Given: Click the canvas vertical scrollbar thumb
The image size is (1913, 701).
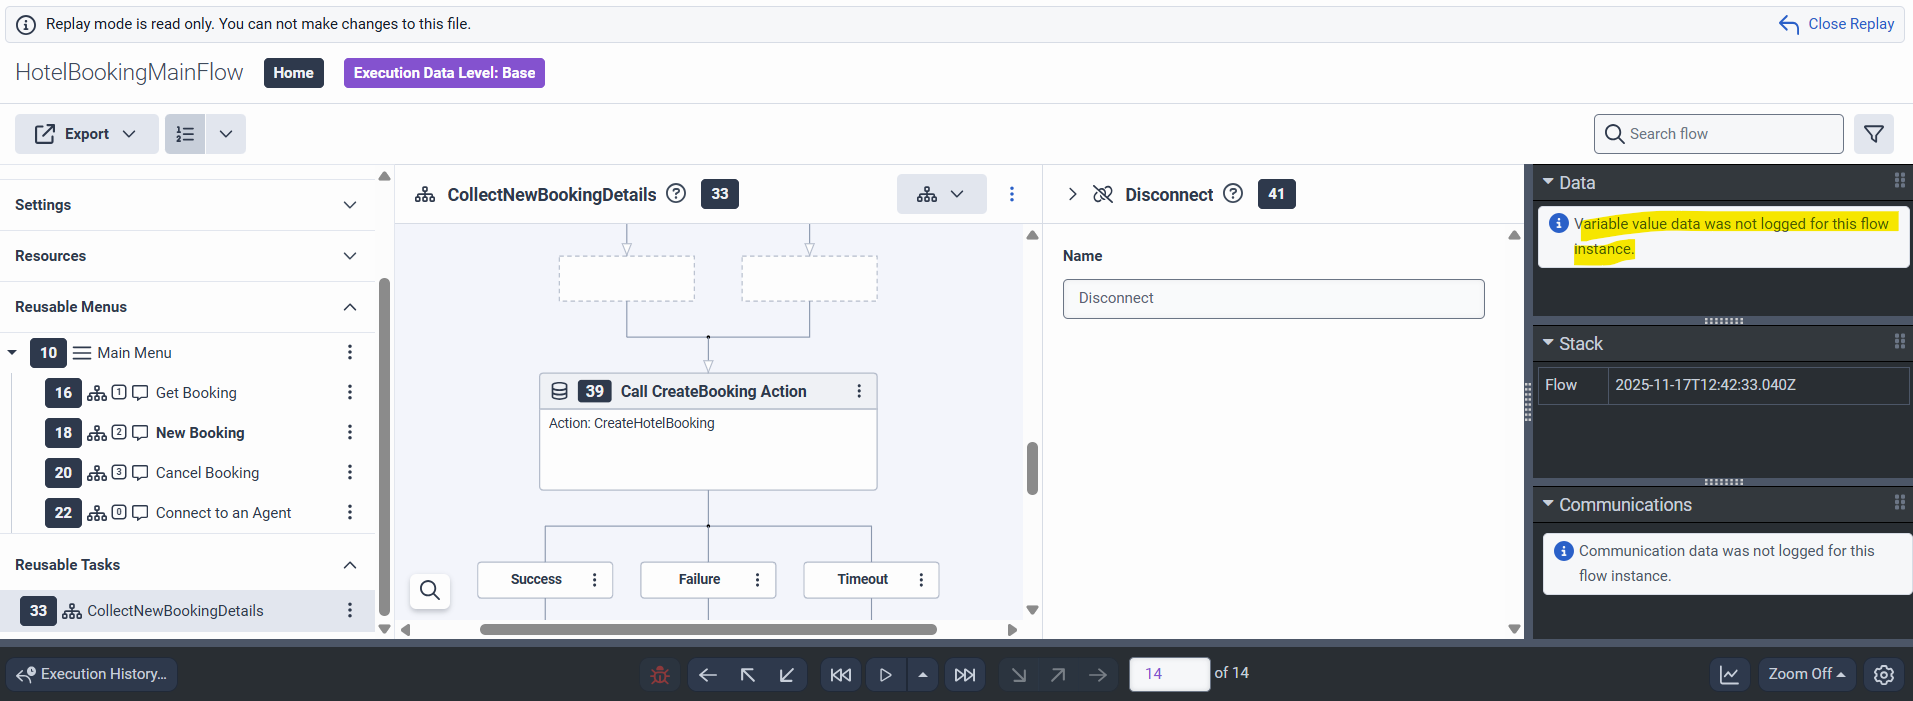Looking at the screenshot, I should click(1032, 468).
